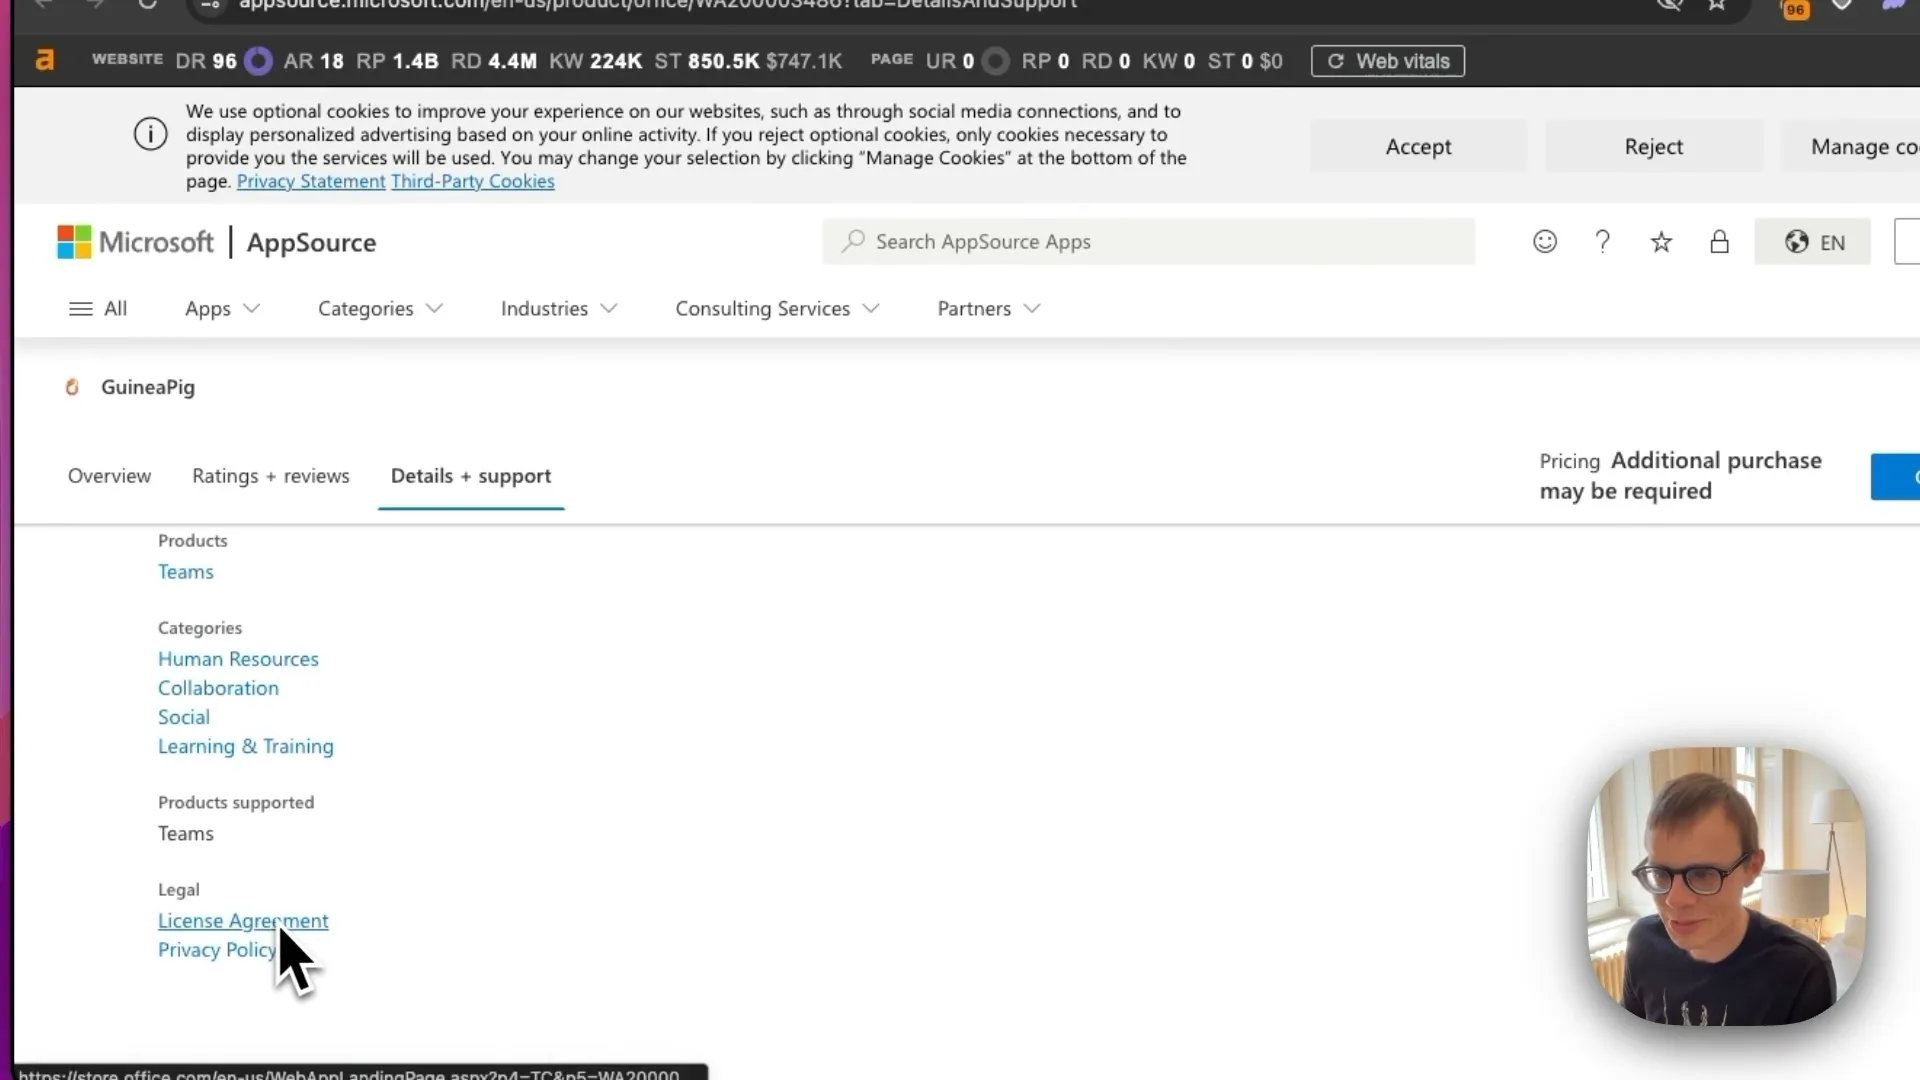Click the cookie banner info icon
The width and height of the screenshot is (1920, 1080).
coord(151,134)
